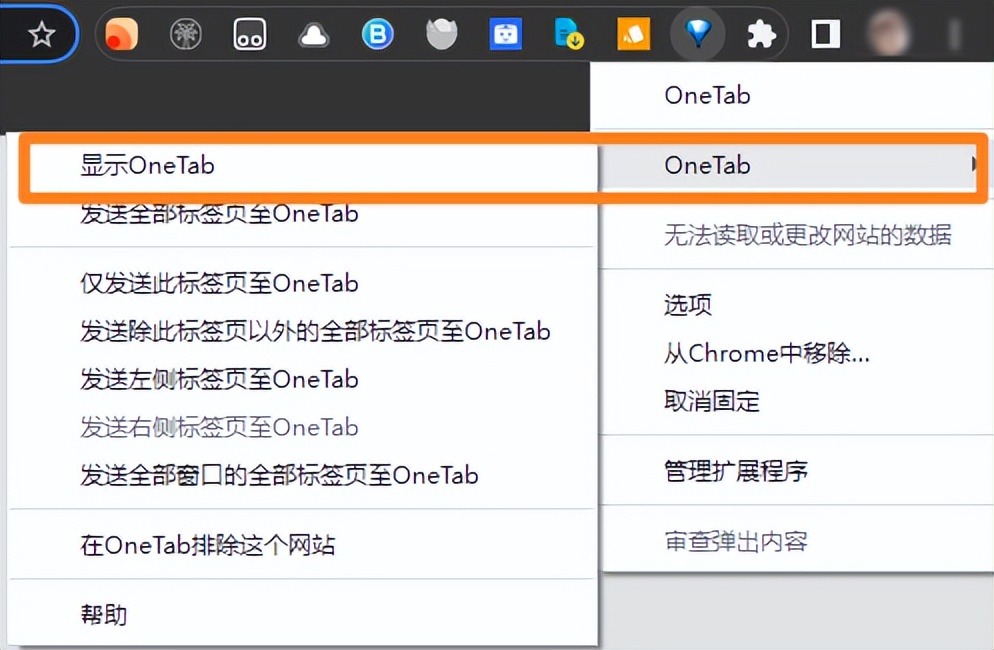
Task: Expand the highlighted OneTab submenu entry
Action: 792,166
